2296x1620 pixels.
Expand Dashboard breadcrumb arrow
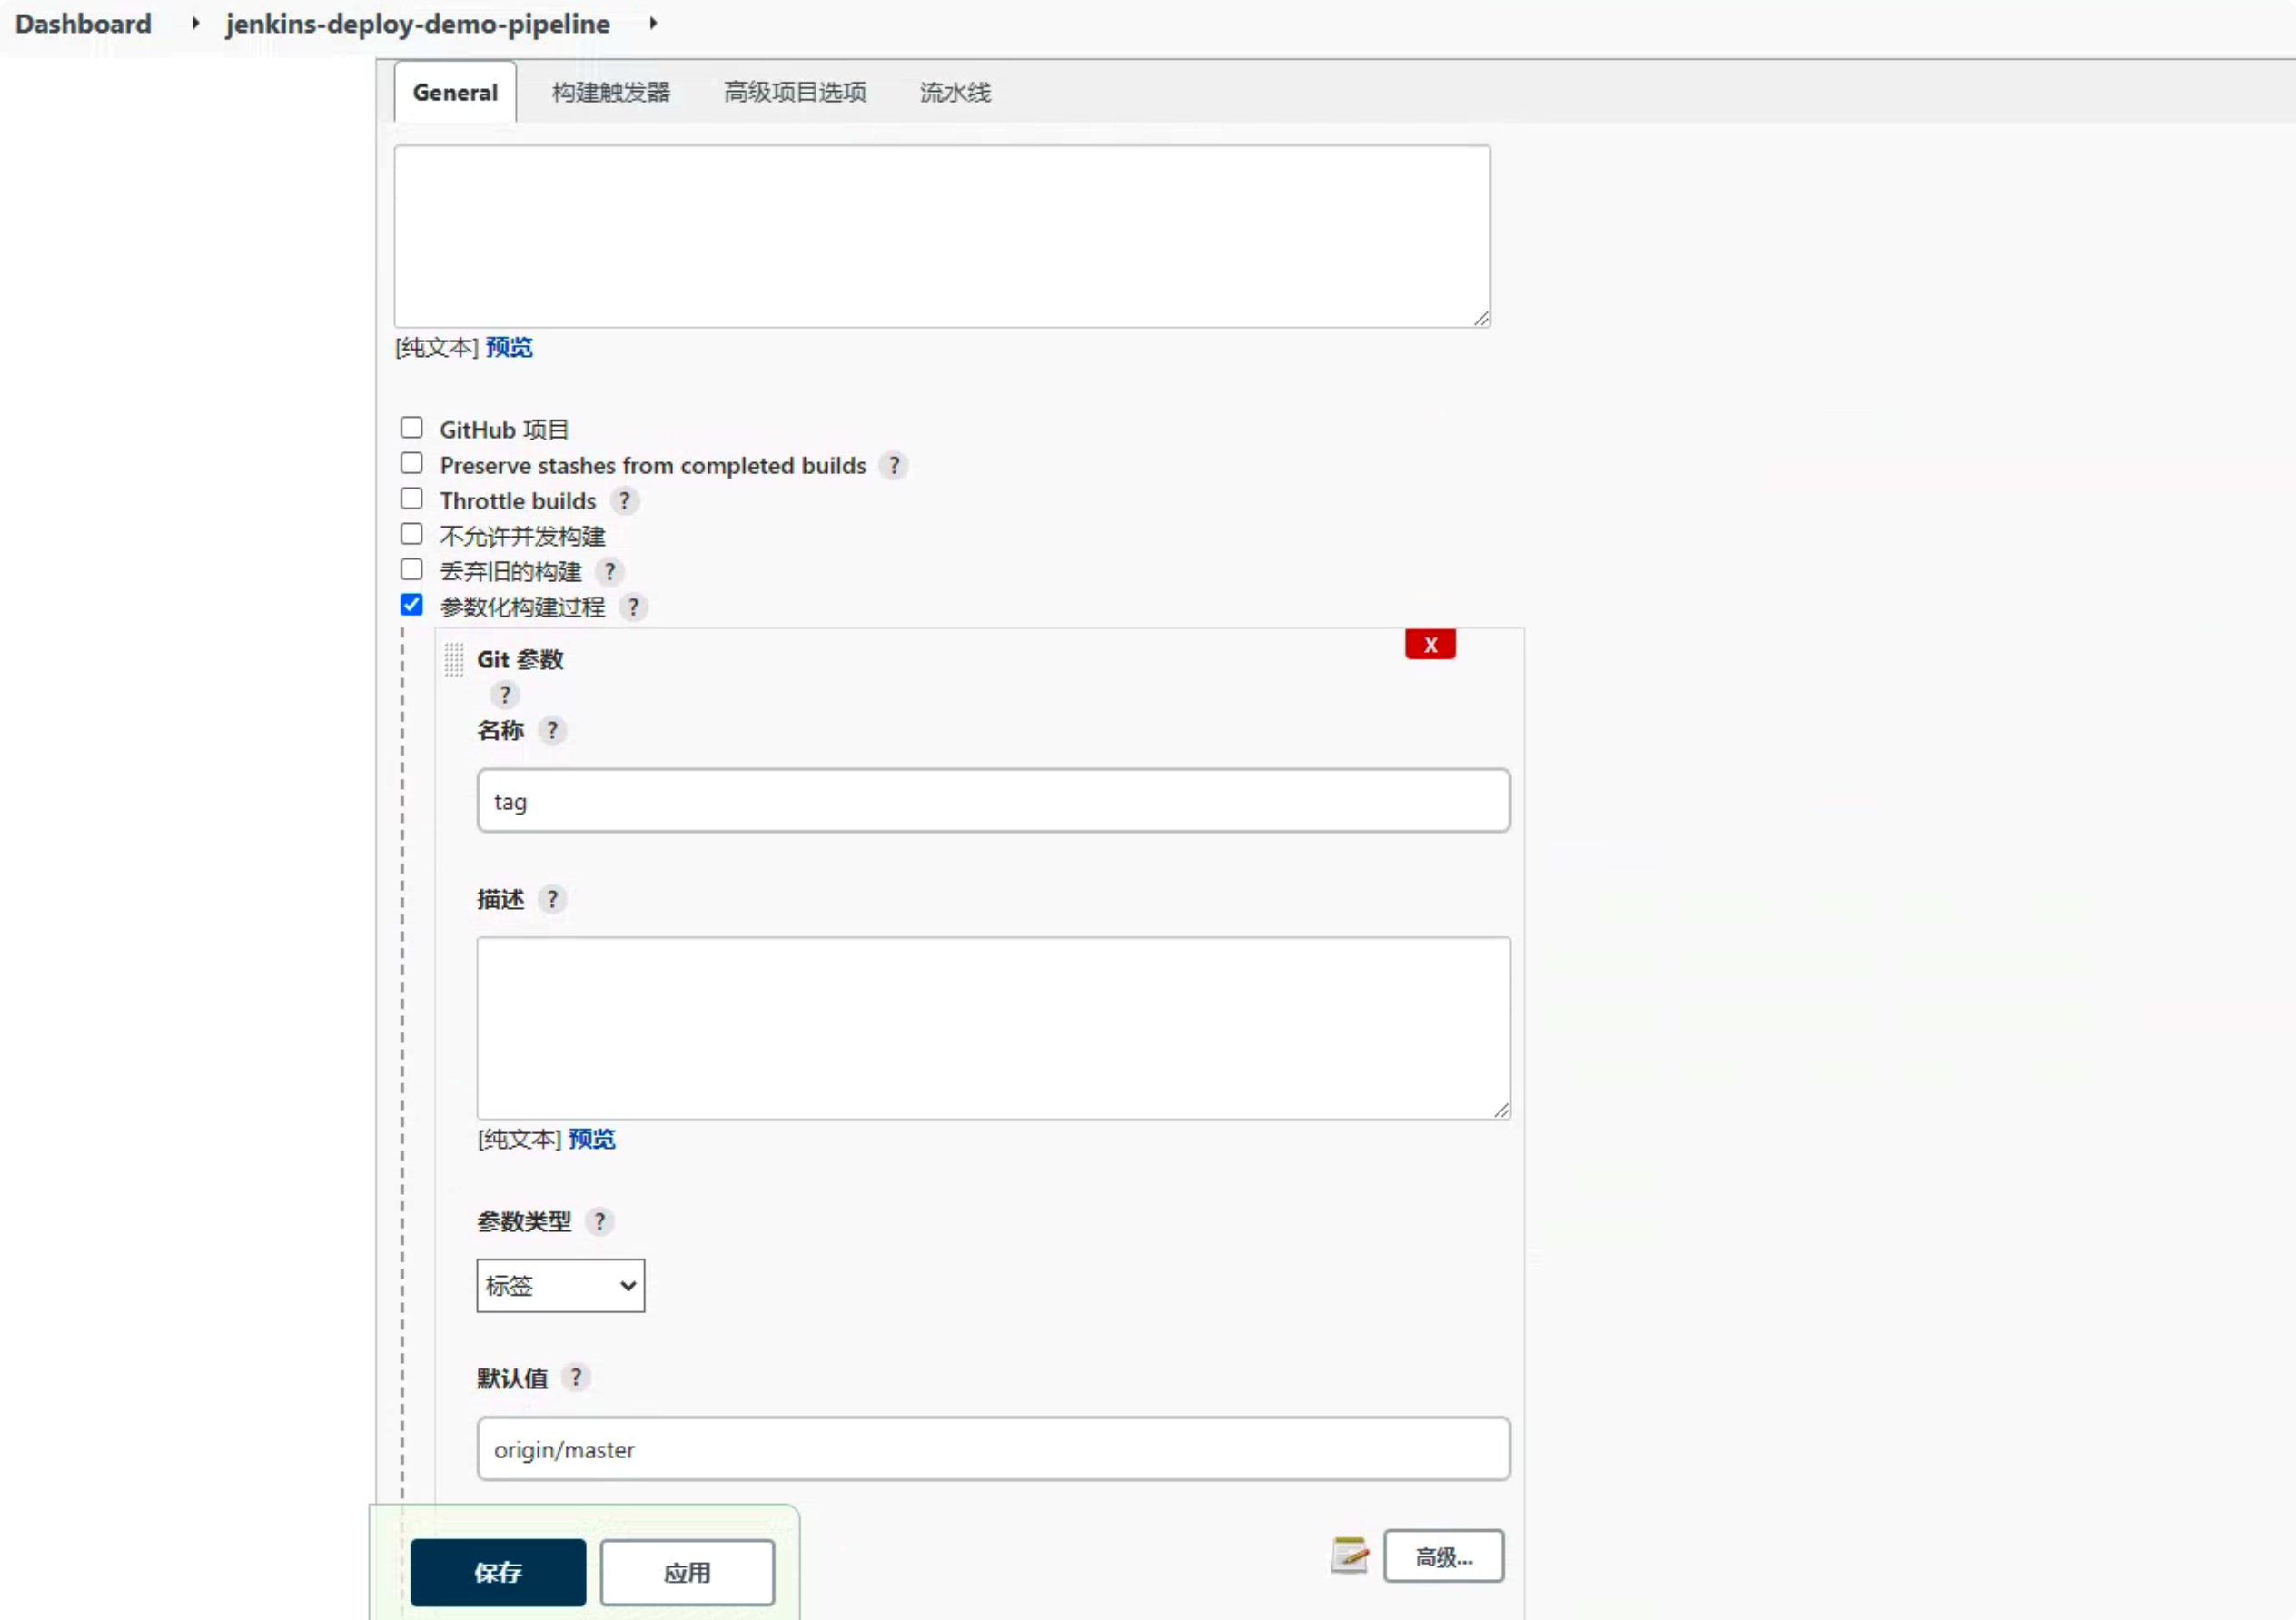tap(195, 23)
